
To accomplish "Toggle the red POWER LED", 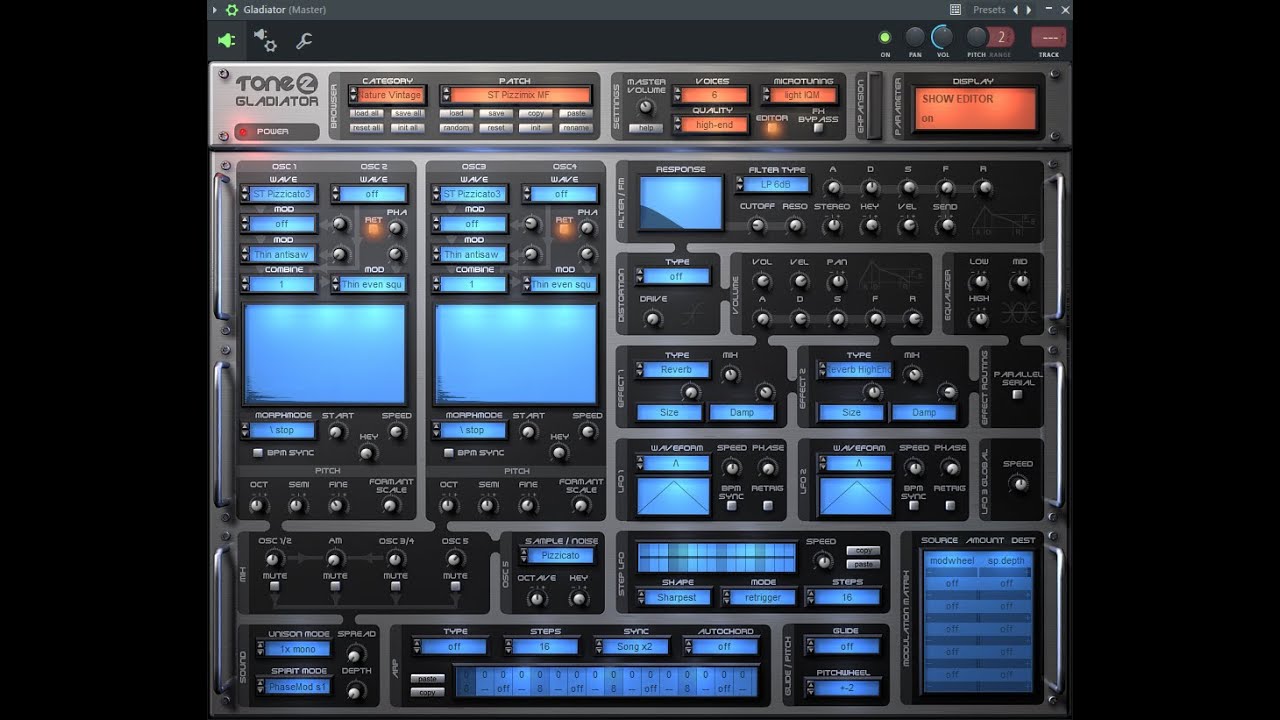I will [243, 132].
